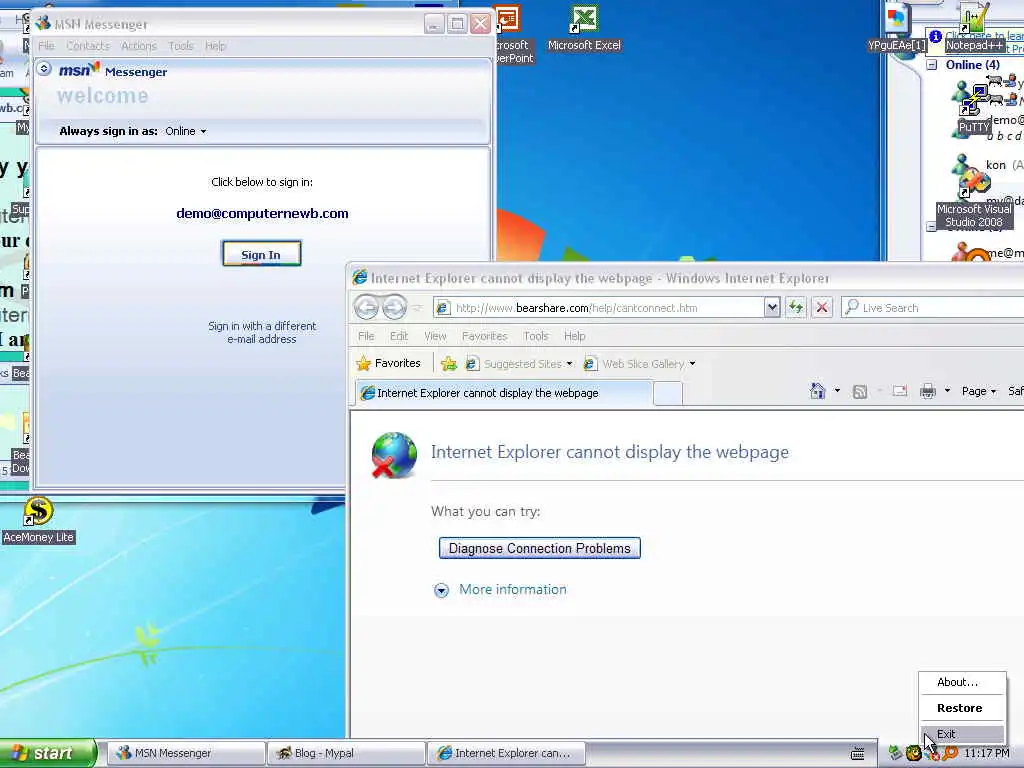Click the Read Mail icon in IE
Image resolution: width=1024 pixels, height=768 pixels.
coord(900,391)
